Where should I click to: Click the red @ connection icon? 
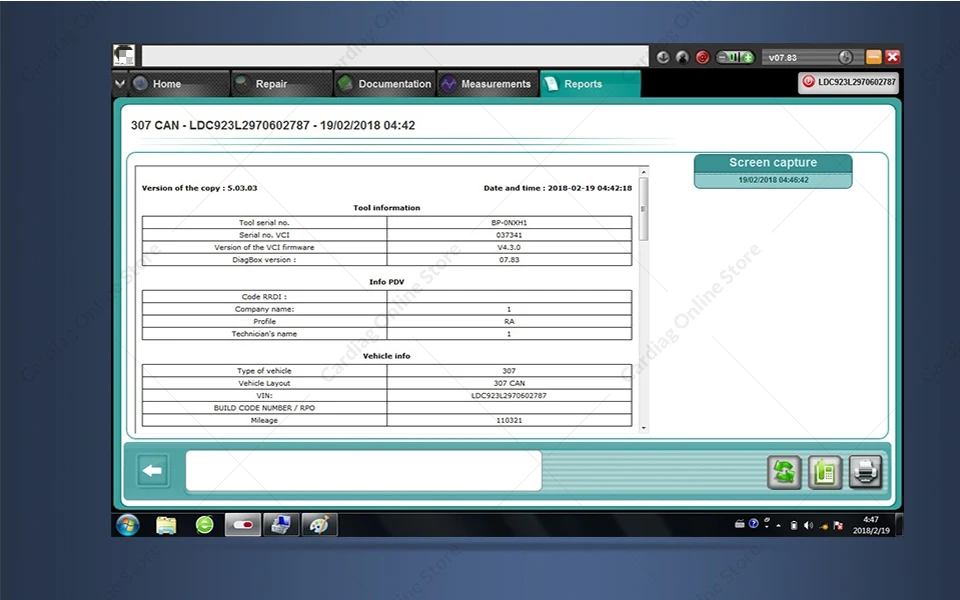(702, 57)
